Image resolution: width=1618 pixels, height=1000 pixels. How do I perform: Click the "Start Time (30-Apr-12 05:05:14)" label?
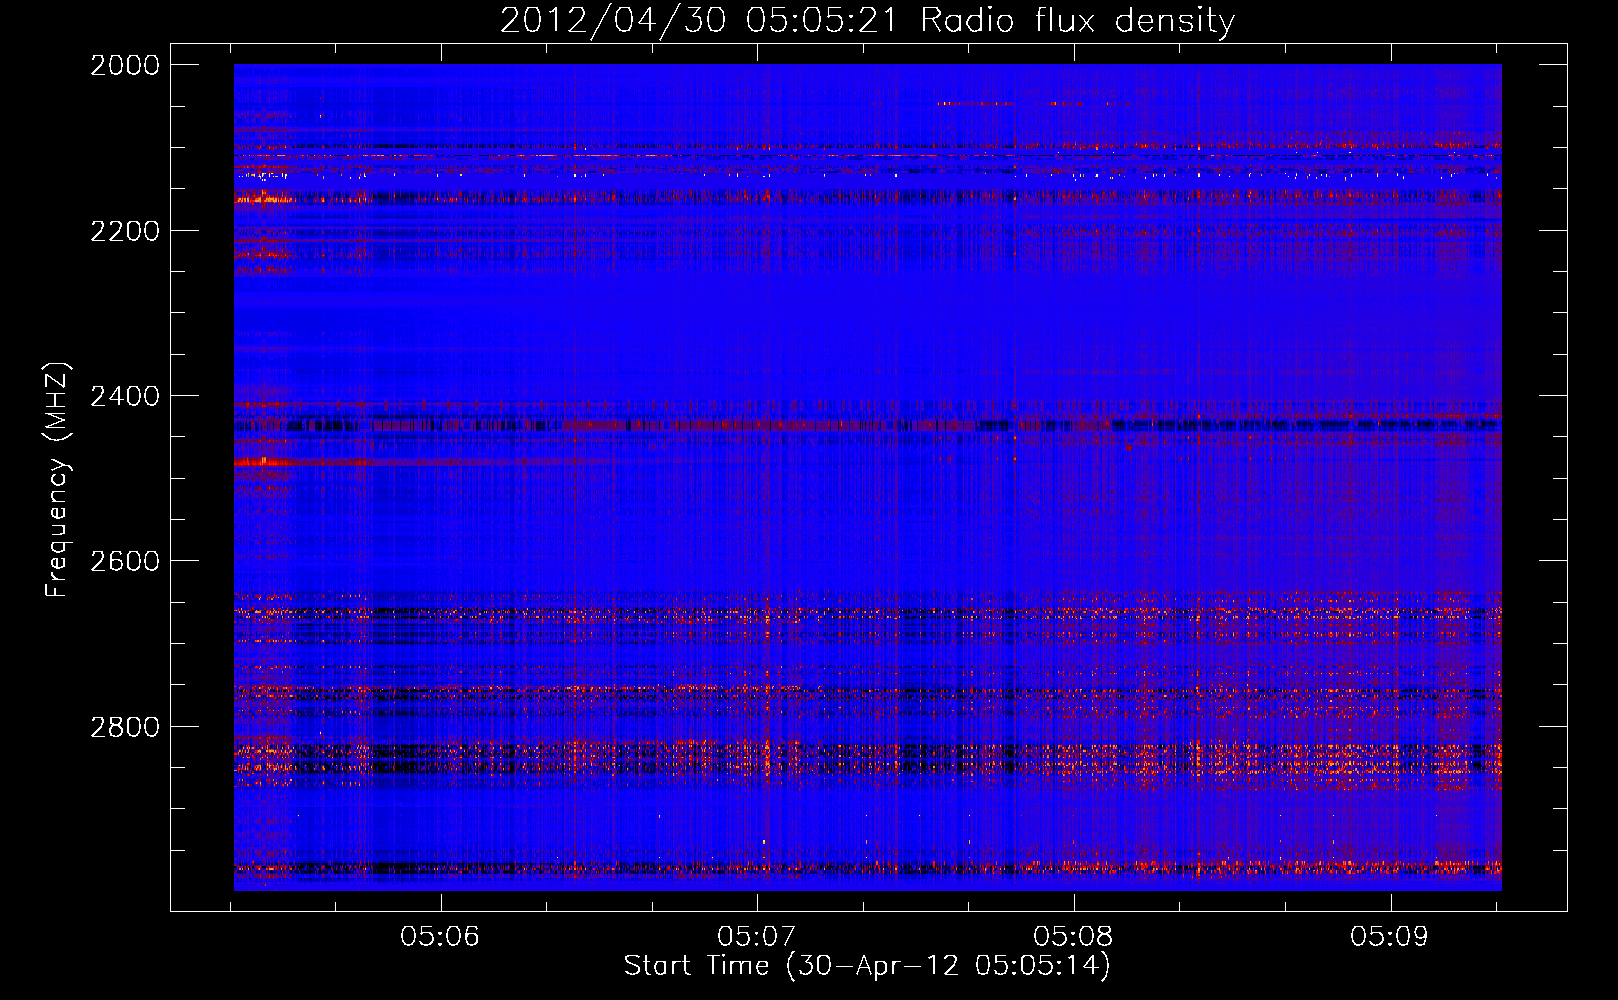point(867,966)
